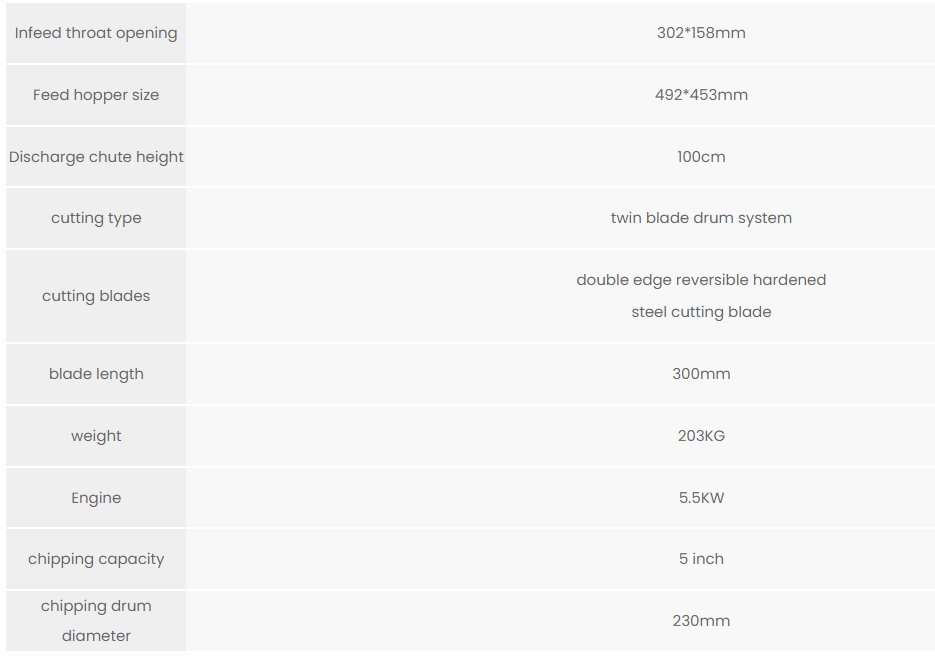This screenshot has width=935, height=657.
Task: Click the "chipping drum diameter" label
Action: coord(96,621)
